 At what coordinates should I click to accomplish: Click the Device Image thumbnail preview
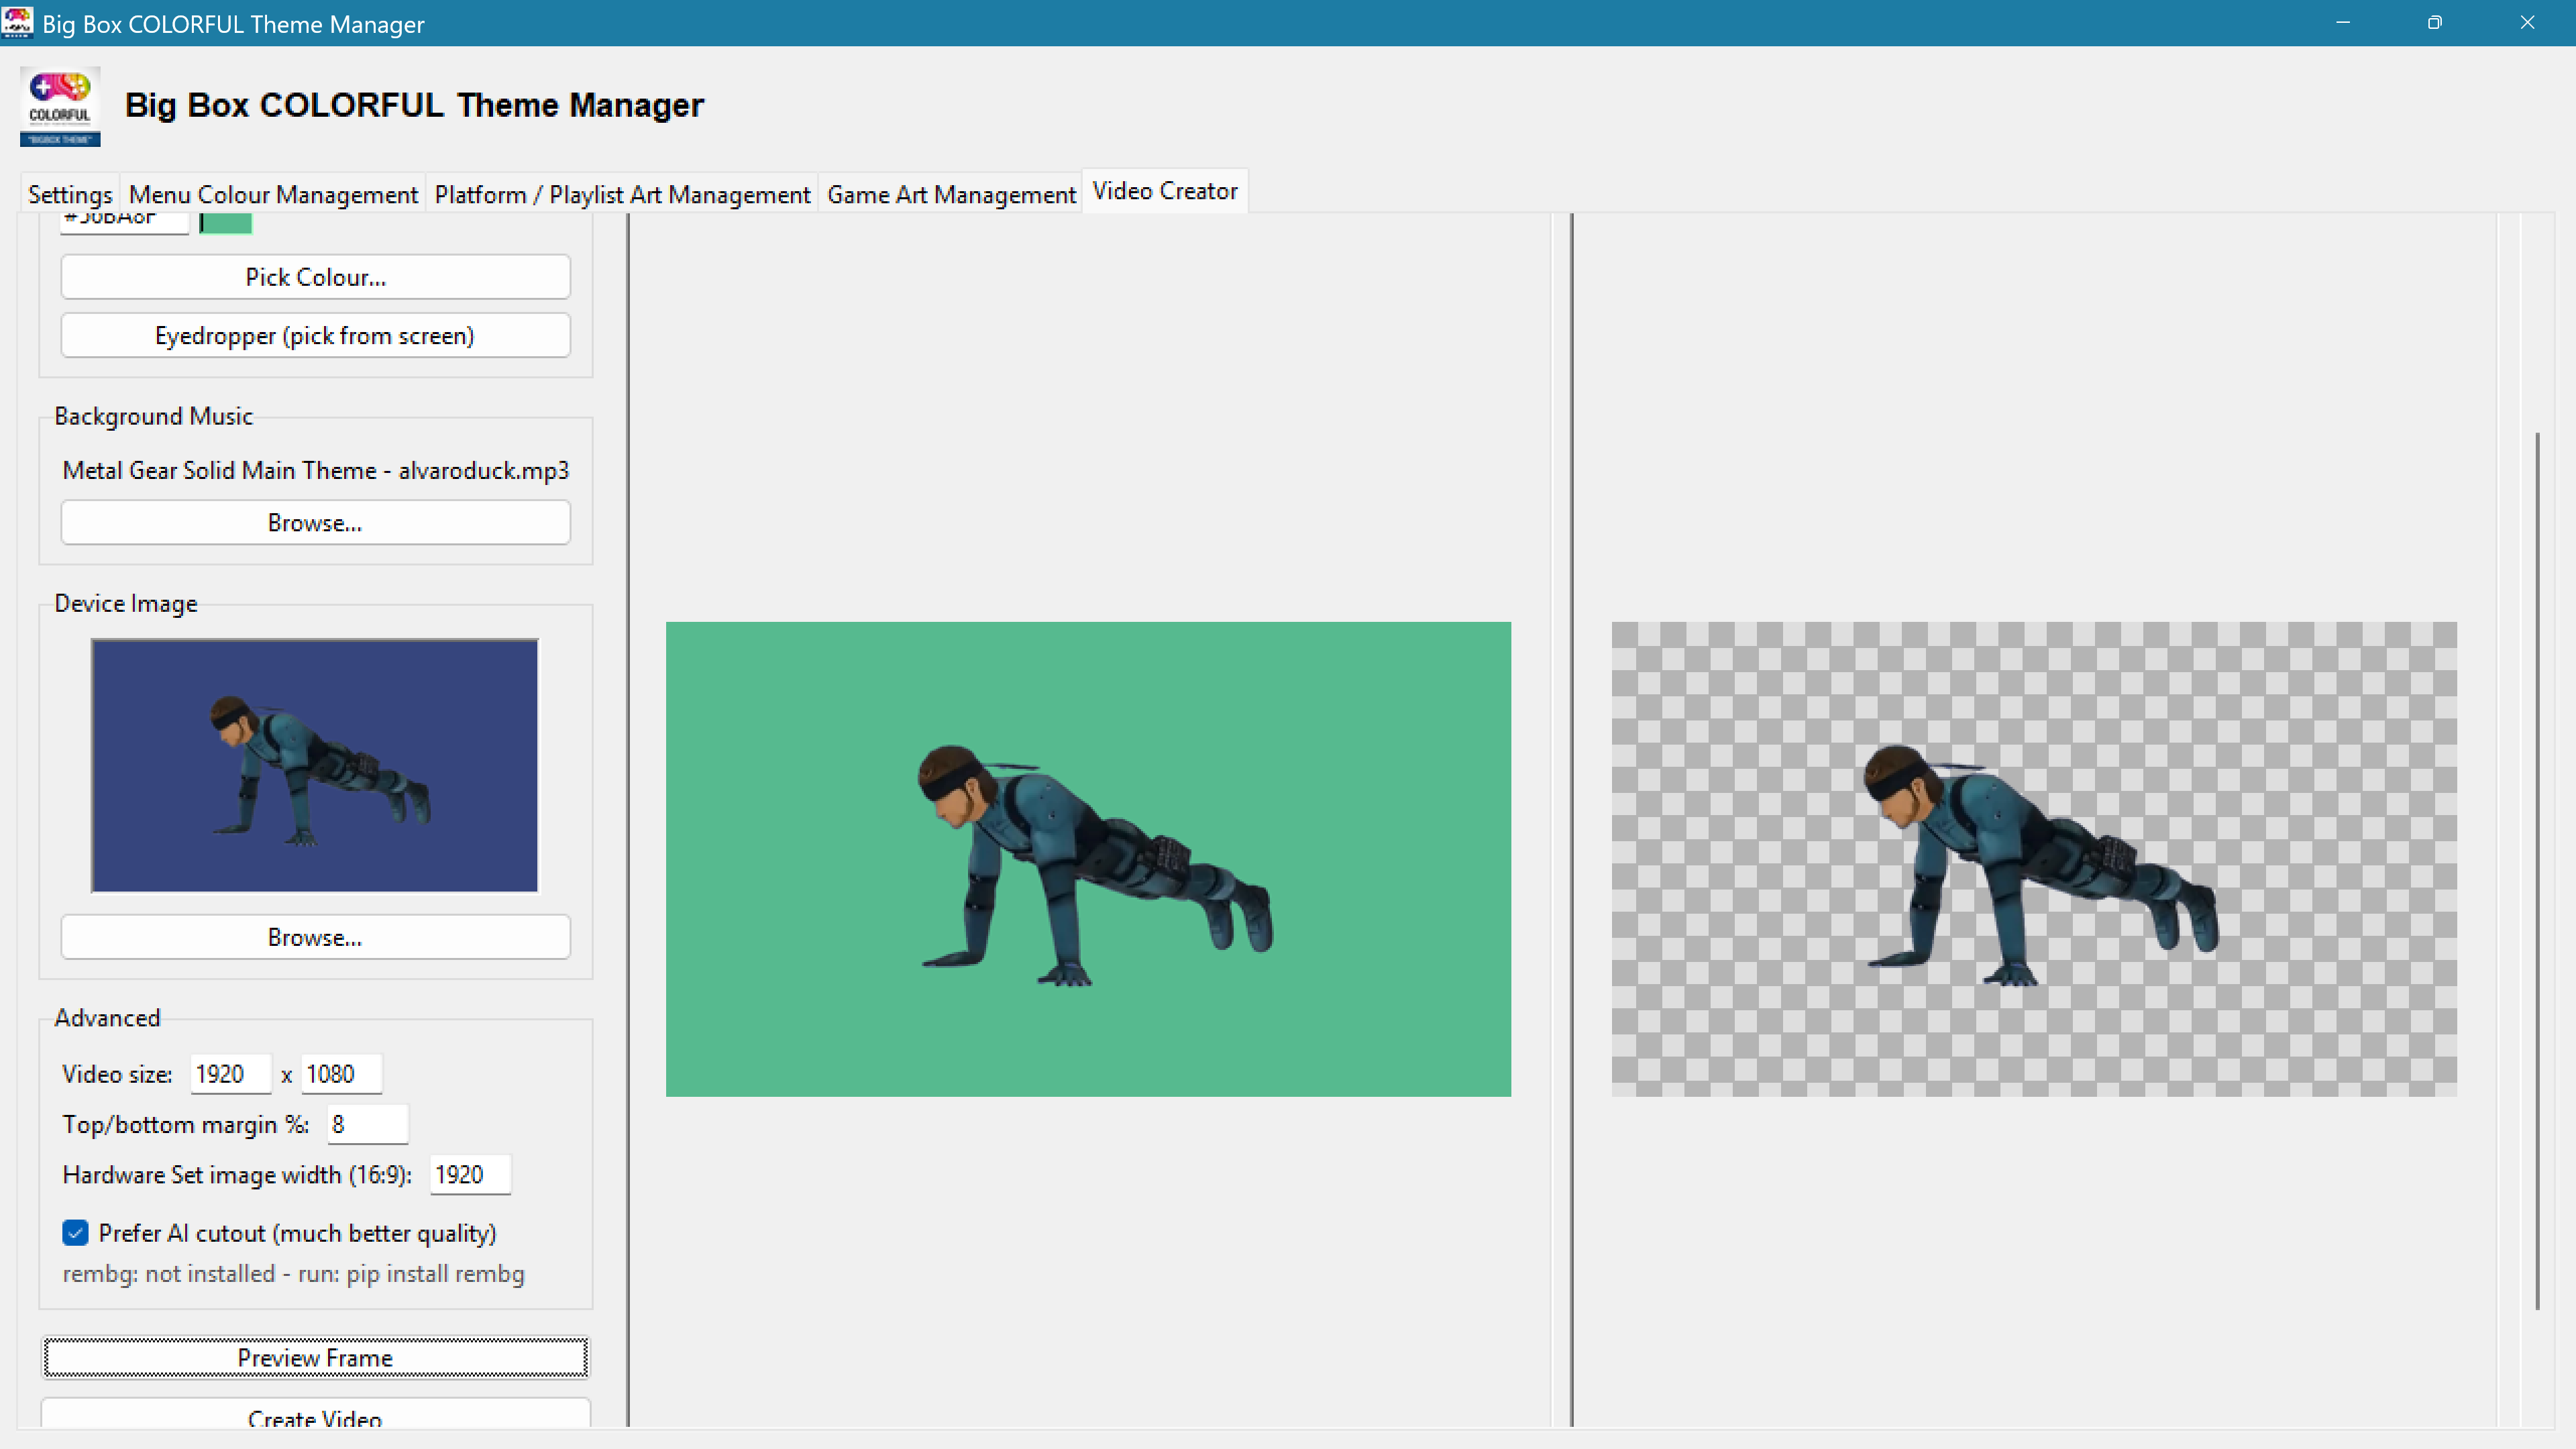(315, 766)
